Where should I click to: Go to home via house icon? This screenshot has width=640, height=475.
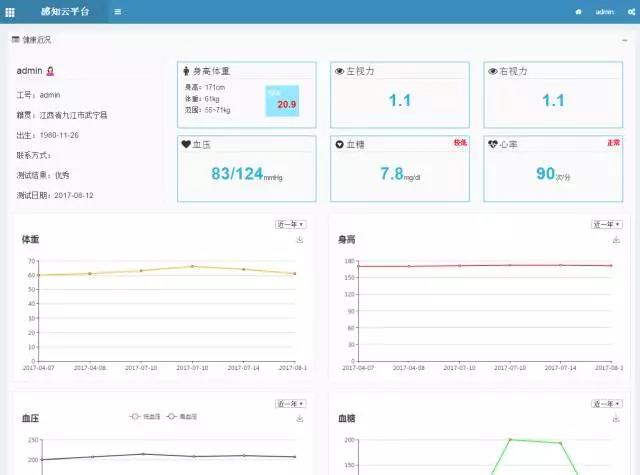(x=578, y=12)
